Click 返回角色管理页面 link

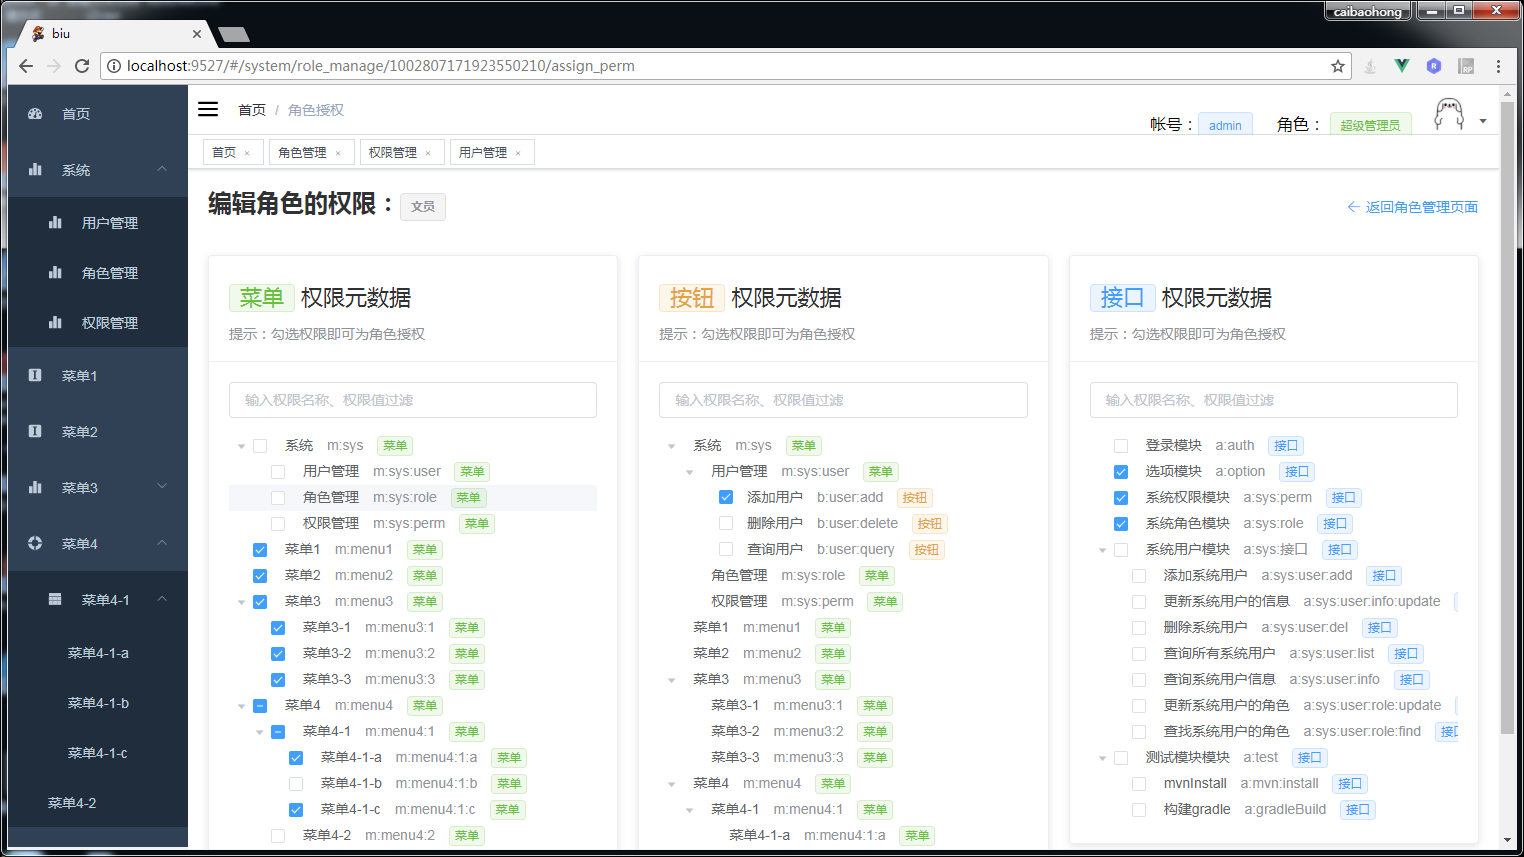pos(1412,207)
